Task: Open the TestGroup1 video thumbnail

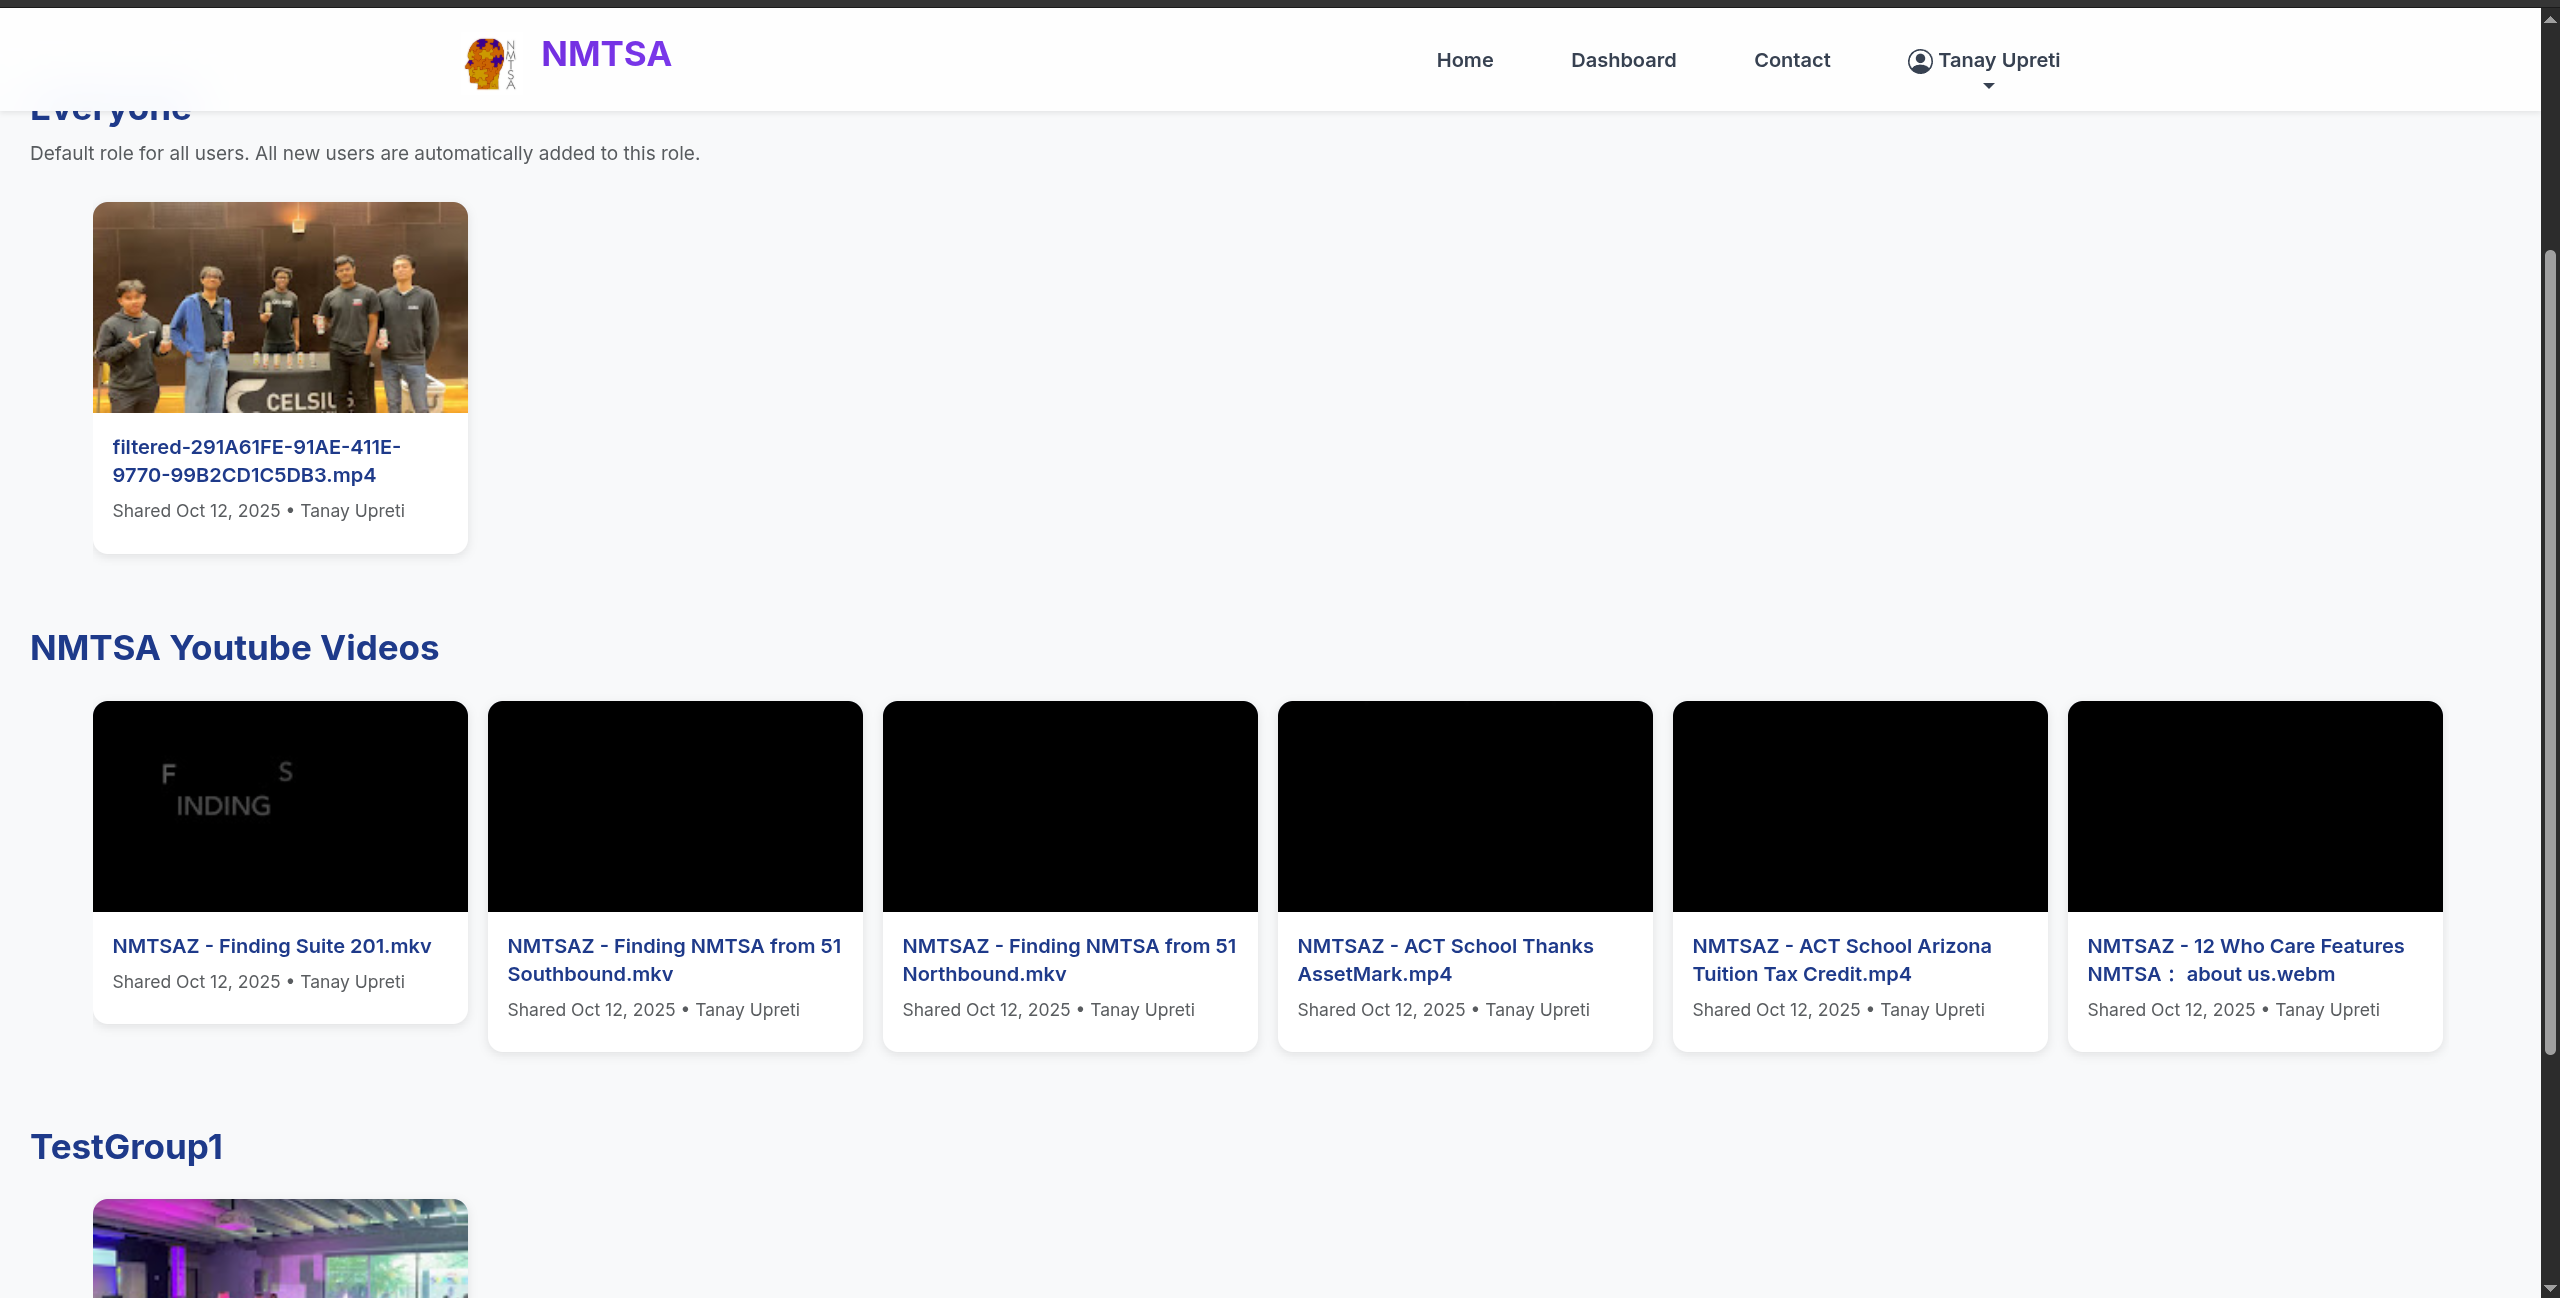Action: point(280,1248)
